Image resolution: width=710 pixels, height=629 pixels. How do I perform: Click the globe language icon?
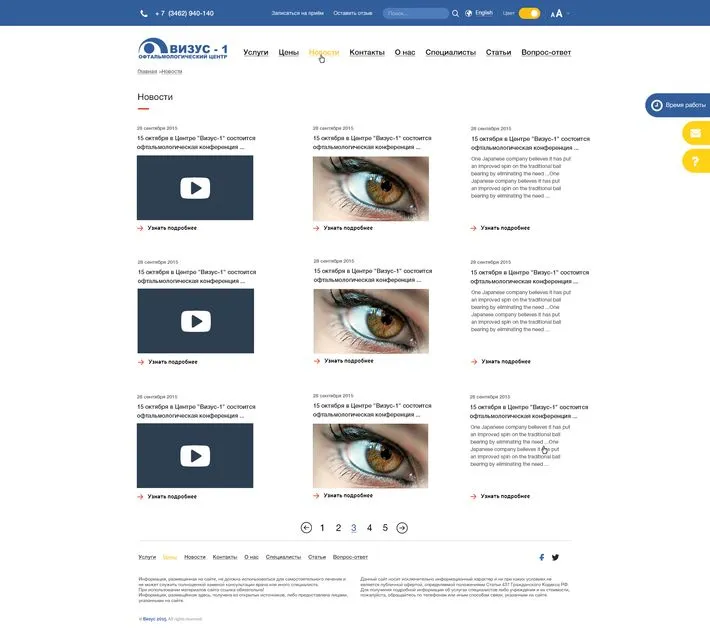pyautogui.click(x=469, y=14)
